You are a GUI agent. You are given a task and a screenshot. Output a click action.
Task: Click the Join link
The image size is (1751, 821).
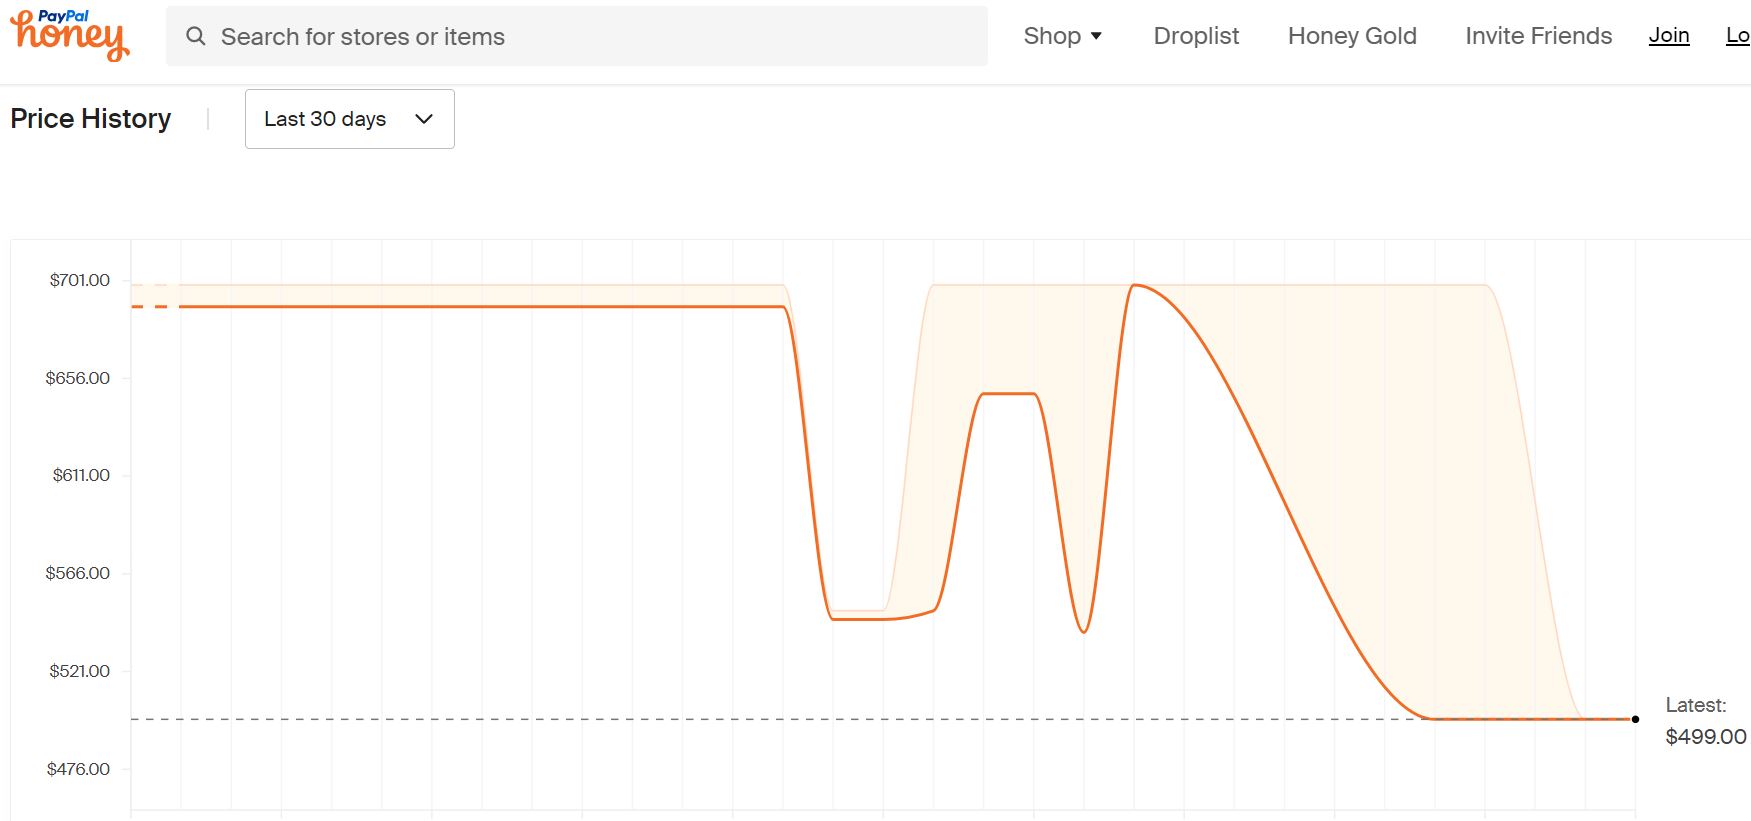1669,35
